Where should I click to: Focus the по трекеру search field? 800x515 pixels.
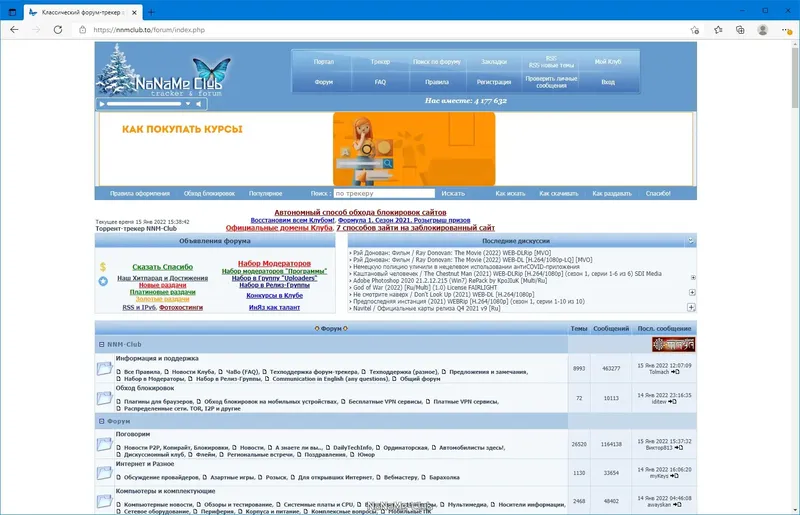tap(384, 193)
